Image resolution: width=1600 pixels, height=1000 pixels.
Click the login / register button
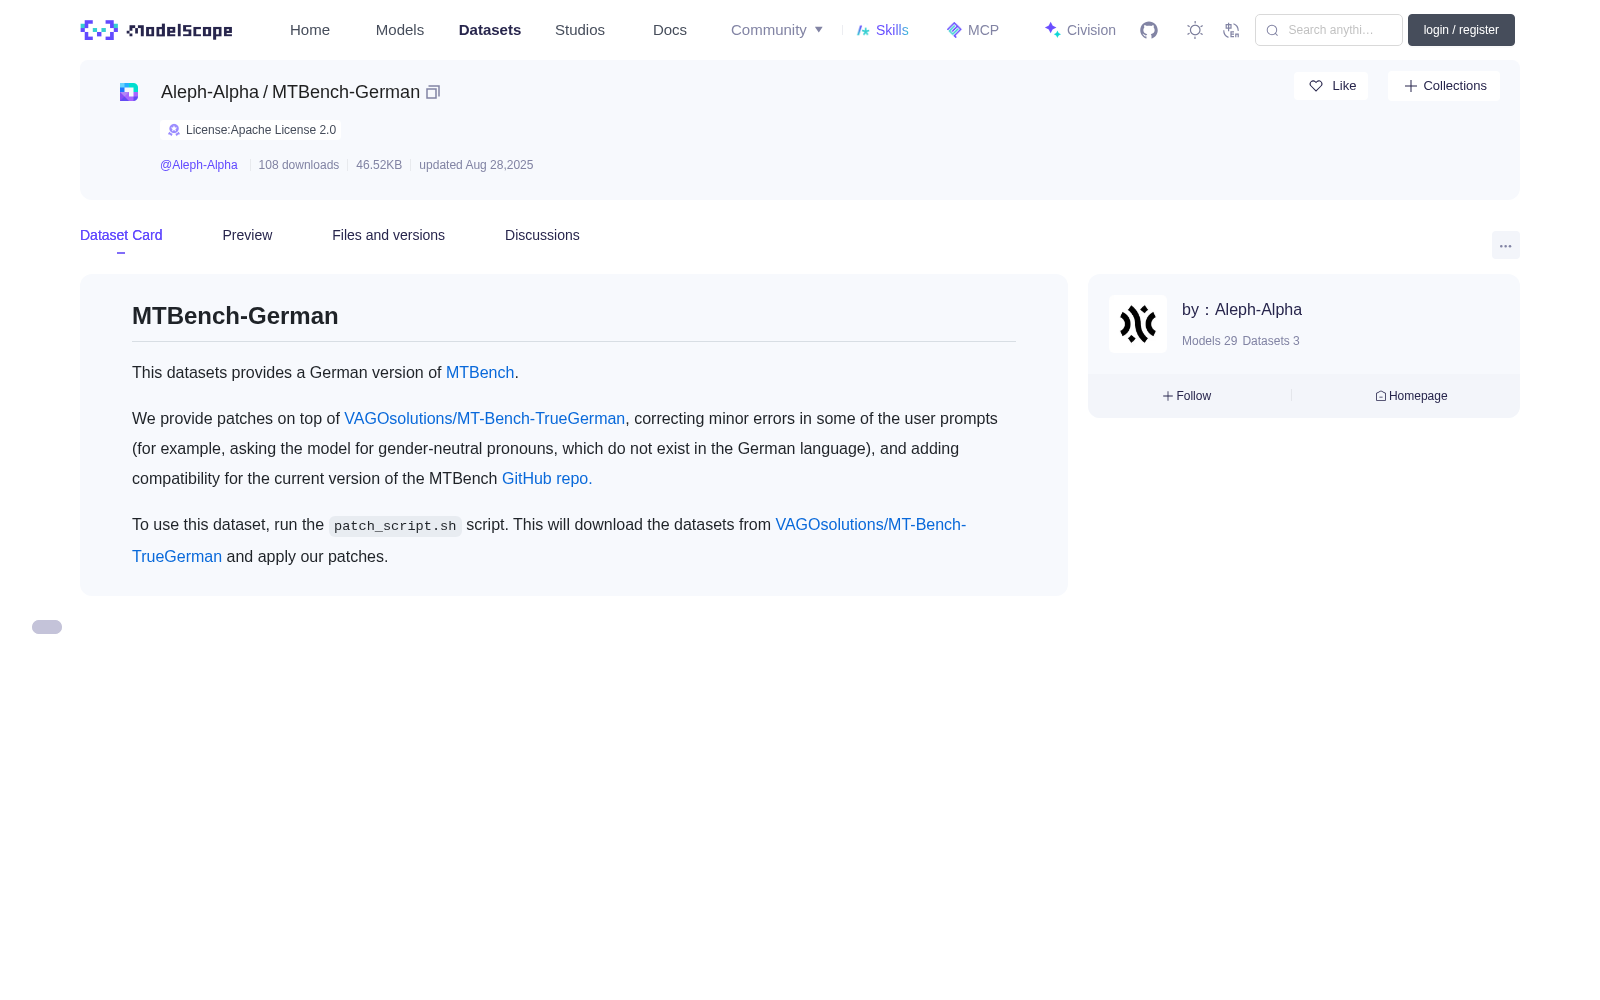(1461, 30)
